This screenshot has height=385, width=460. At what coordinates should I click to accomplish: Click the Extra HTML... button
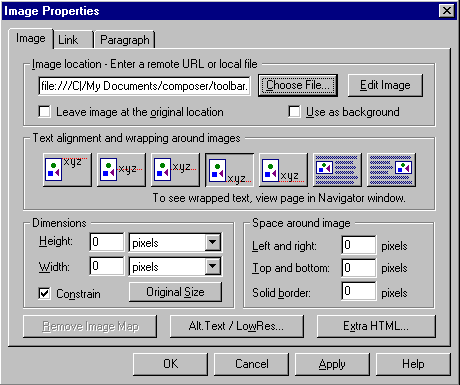point(376,326)
